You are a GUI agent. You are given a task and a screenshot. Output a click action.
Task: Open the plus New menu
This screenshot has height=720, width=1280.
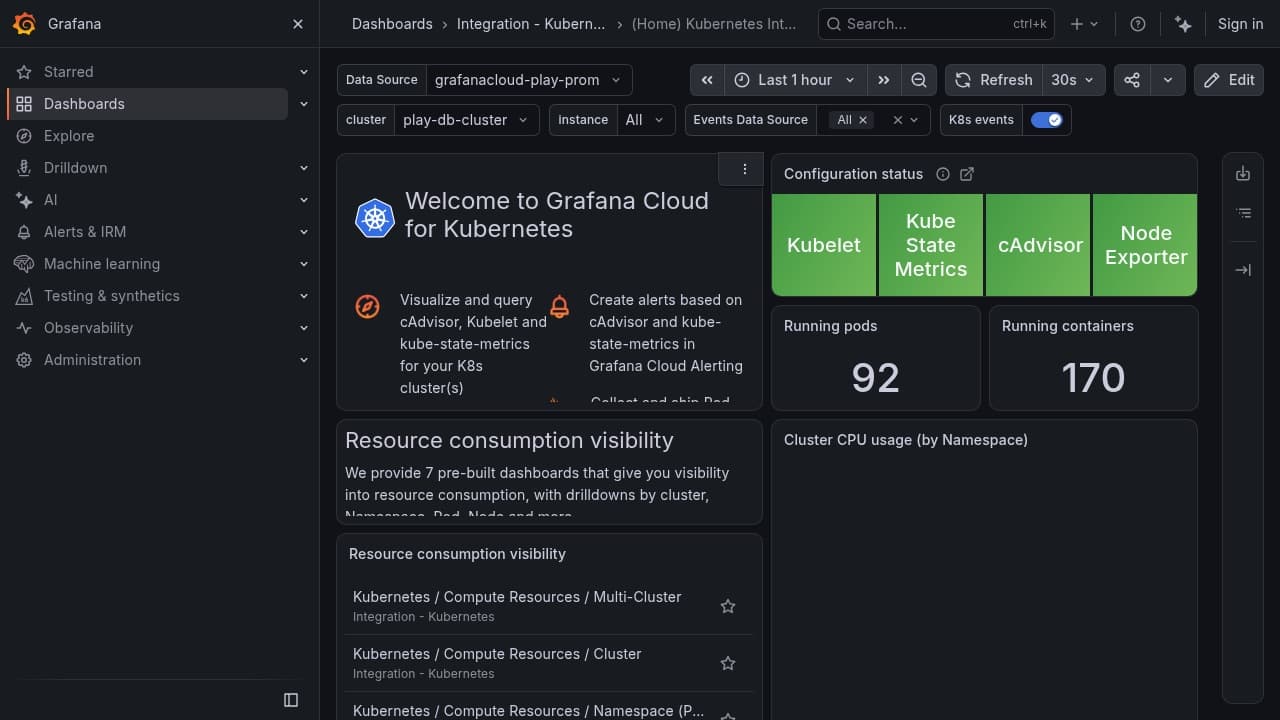[1084, 24]
